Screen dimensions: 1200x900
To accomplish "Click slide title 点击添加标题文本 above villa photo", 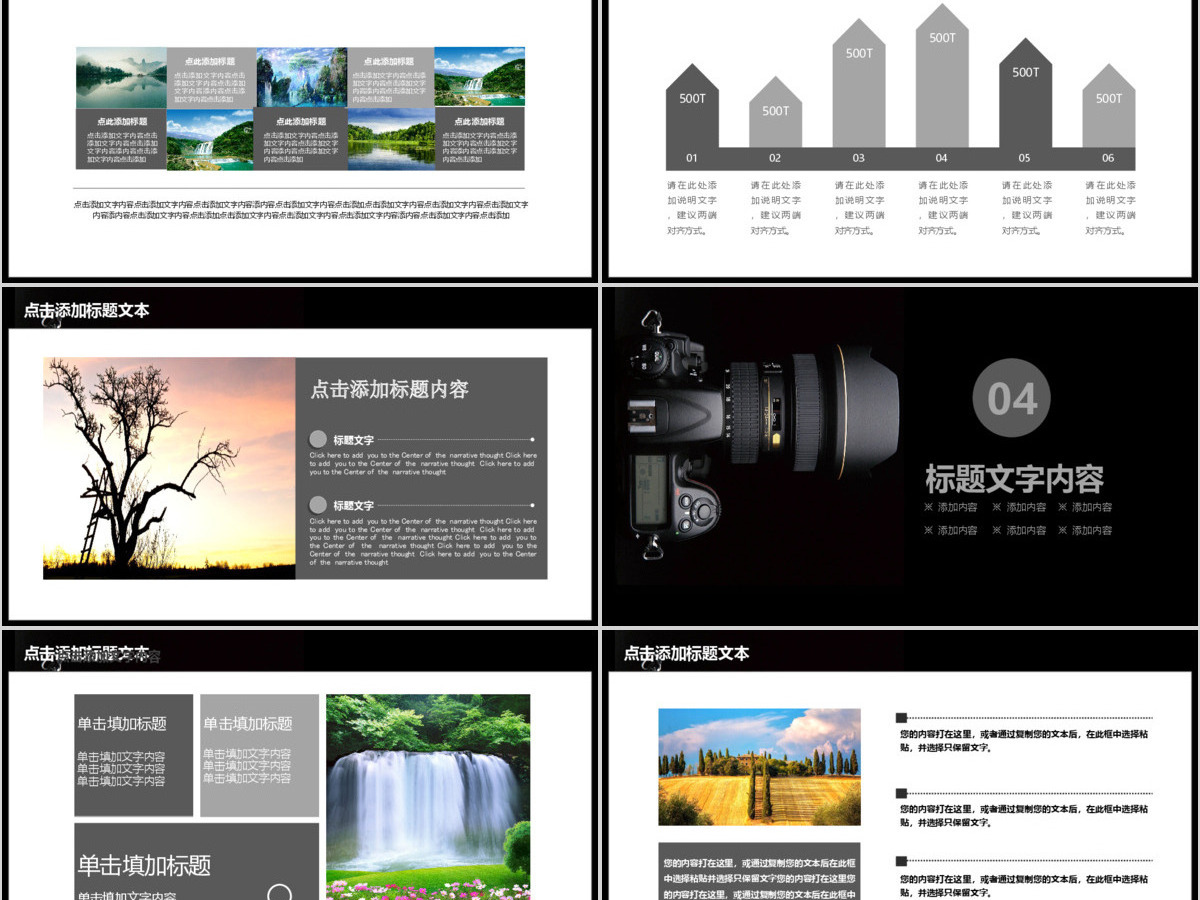I will [687, 653].
